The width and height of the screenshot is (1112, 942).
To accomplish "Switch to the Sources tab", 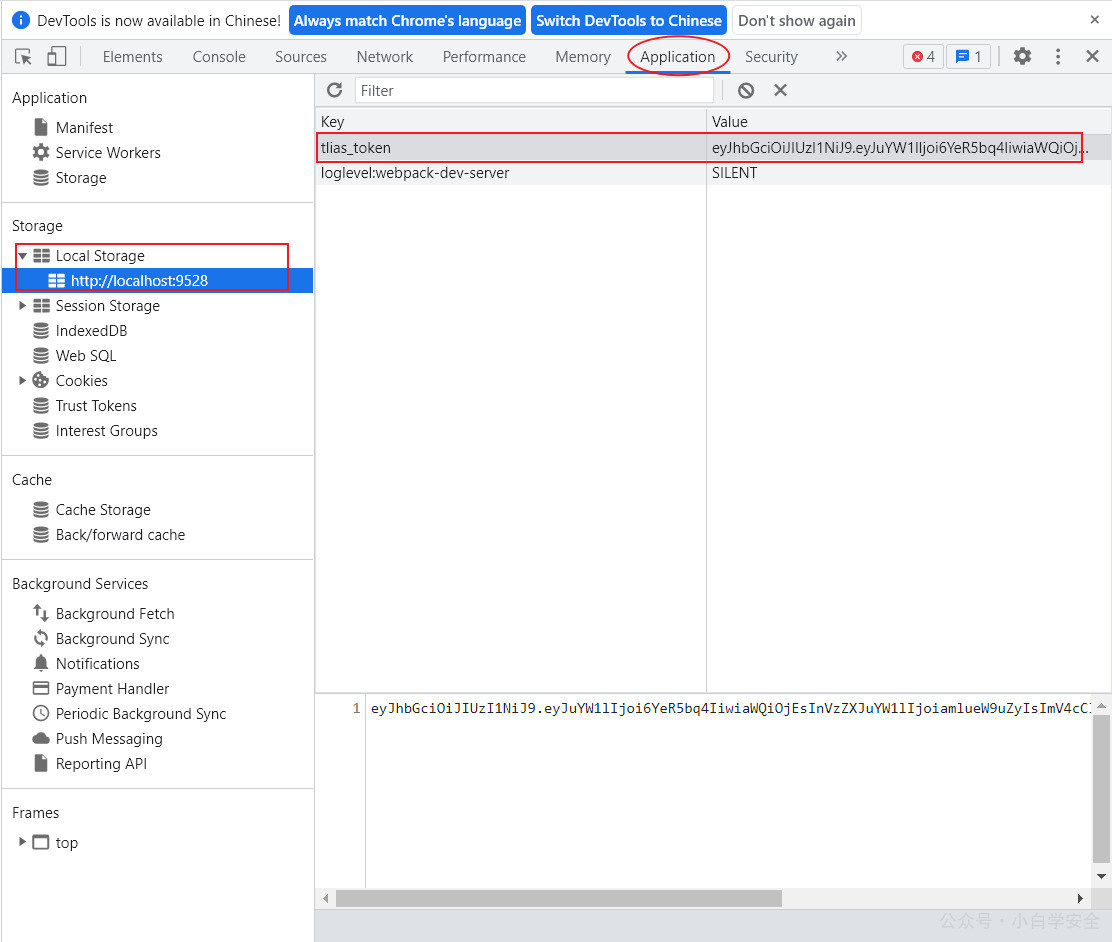I will click(x=301, y=57).
